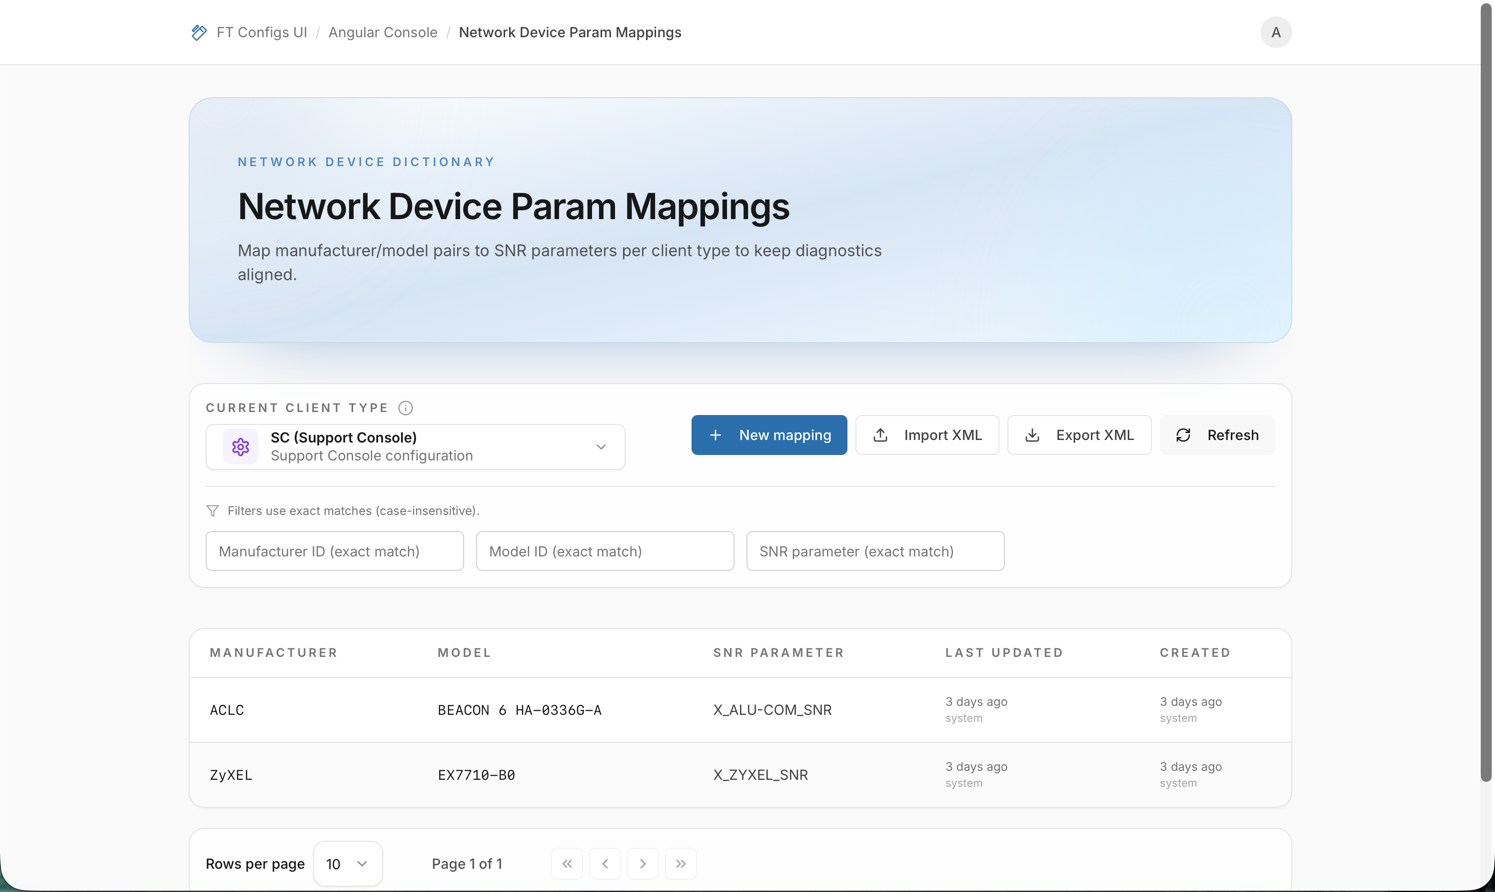The height and width of the screenshot is (892, 1495).
Task: Click the MODEL column header
Action: click(465, 653)
